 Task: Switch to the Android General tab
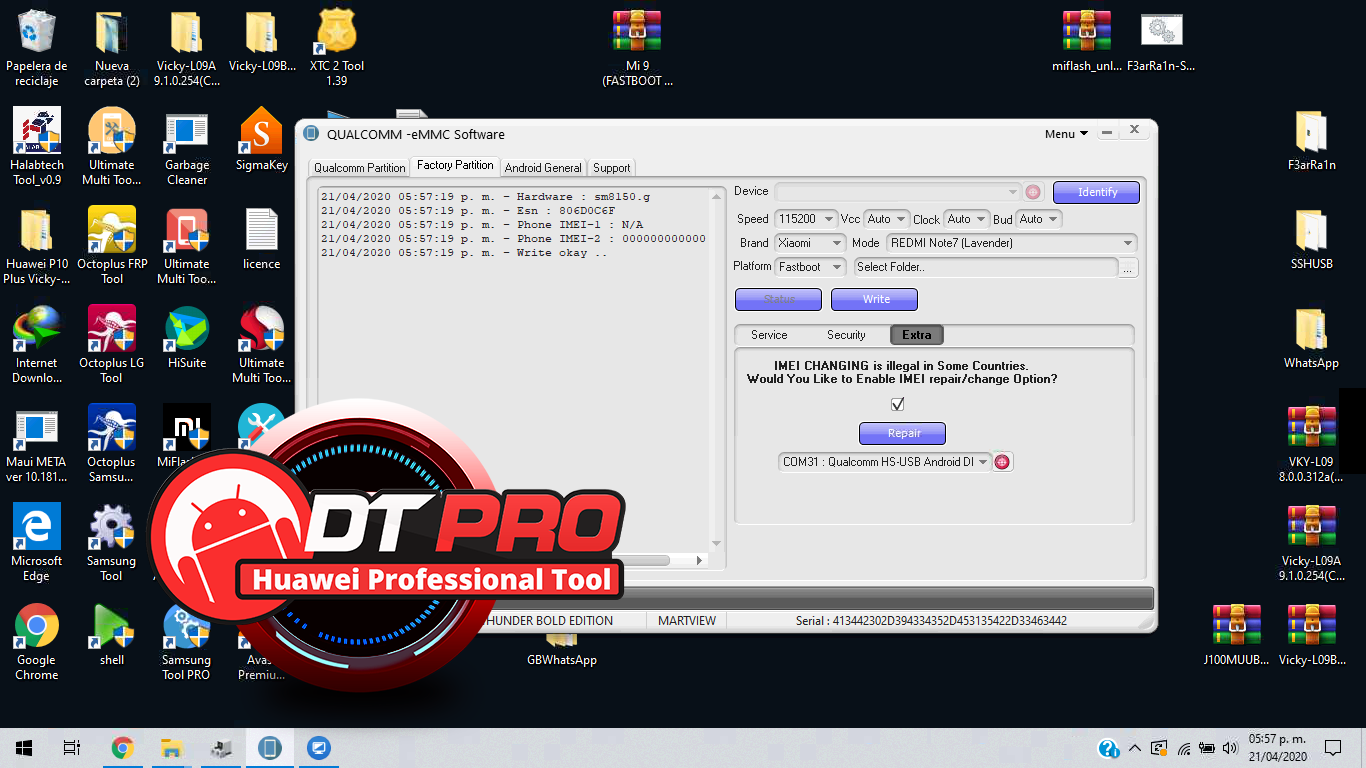coord(543,168)
